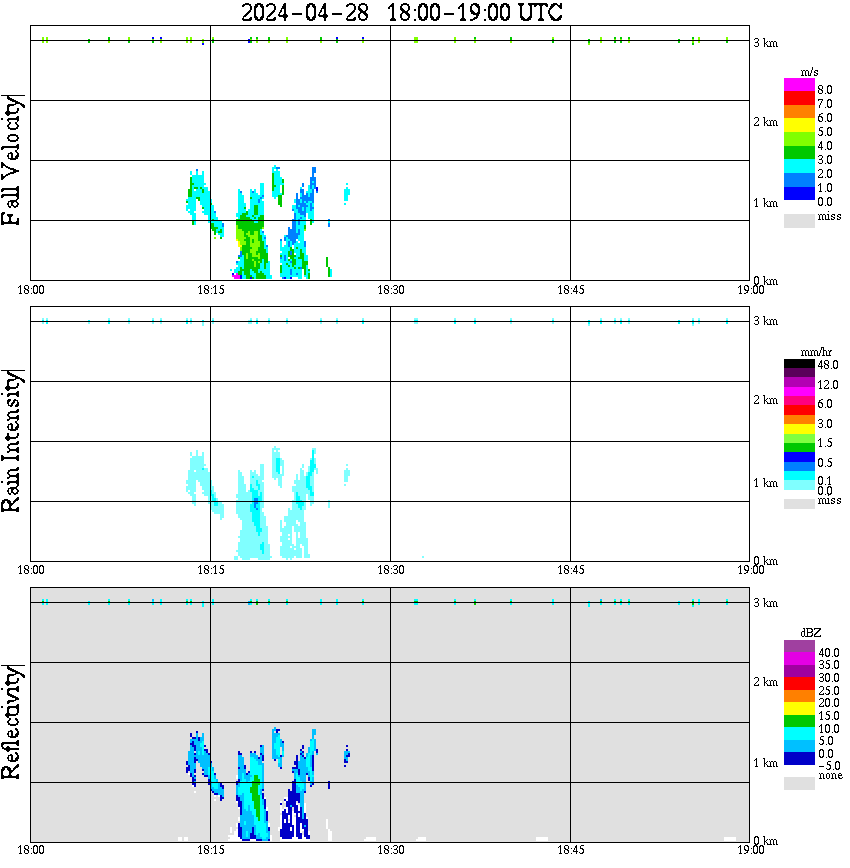Click the yellow swatch in the m/s legend

tap(799, 125)
